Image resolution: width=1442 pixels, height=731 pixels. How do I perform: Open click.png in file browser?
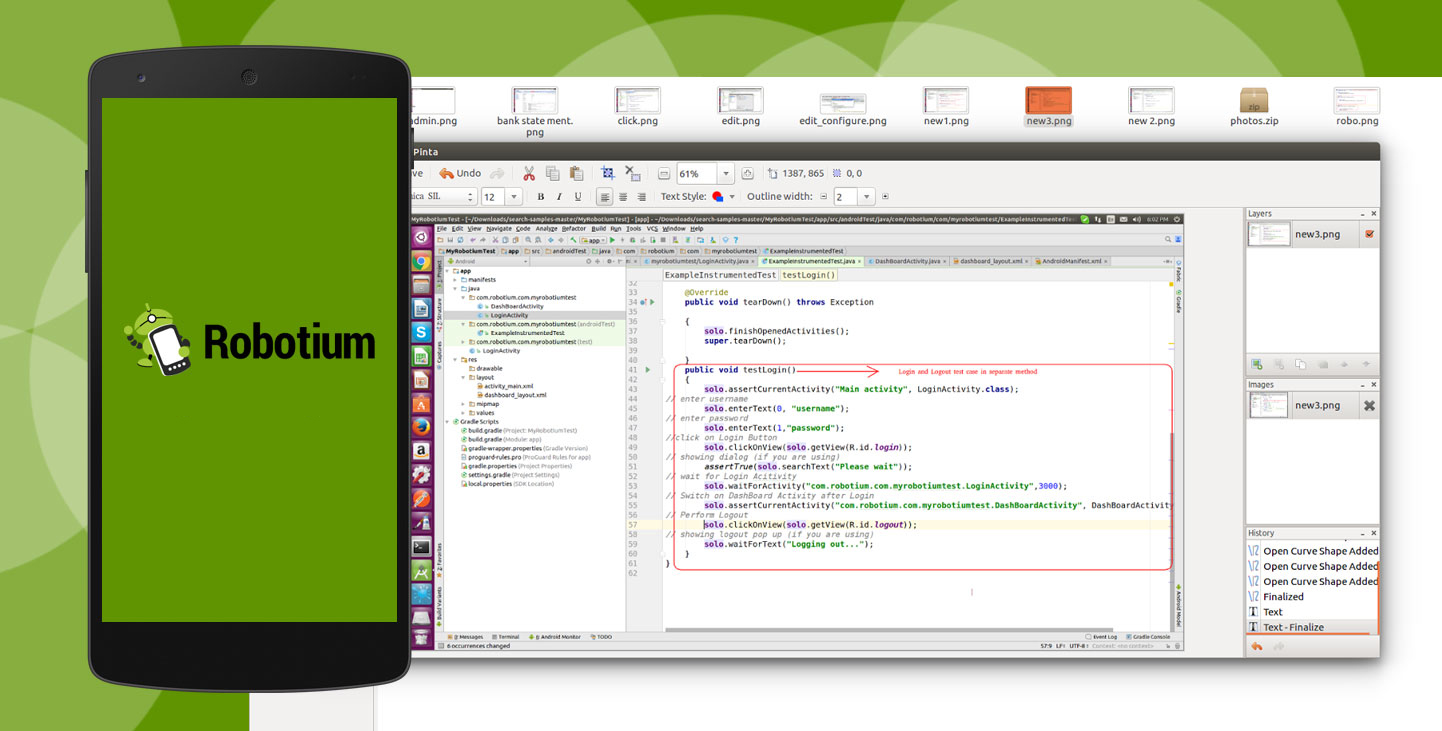click(637, 106)
